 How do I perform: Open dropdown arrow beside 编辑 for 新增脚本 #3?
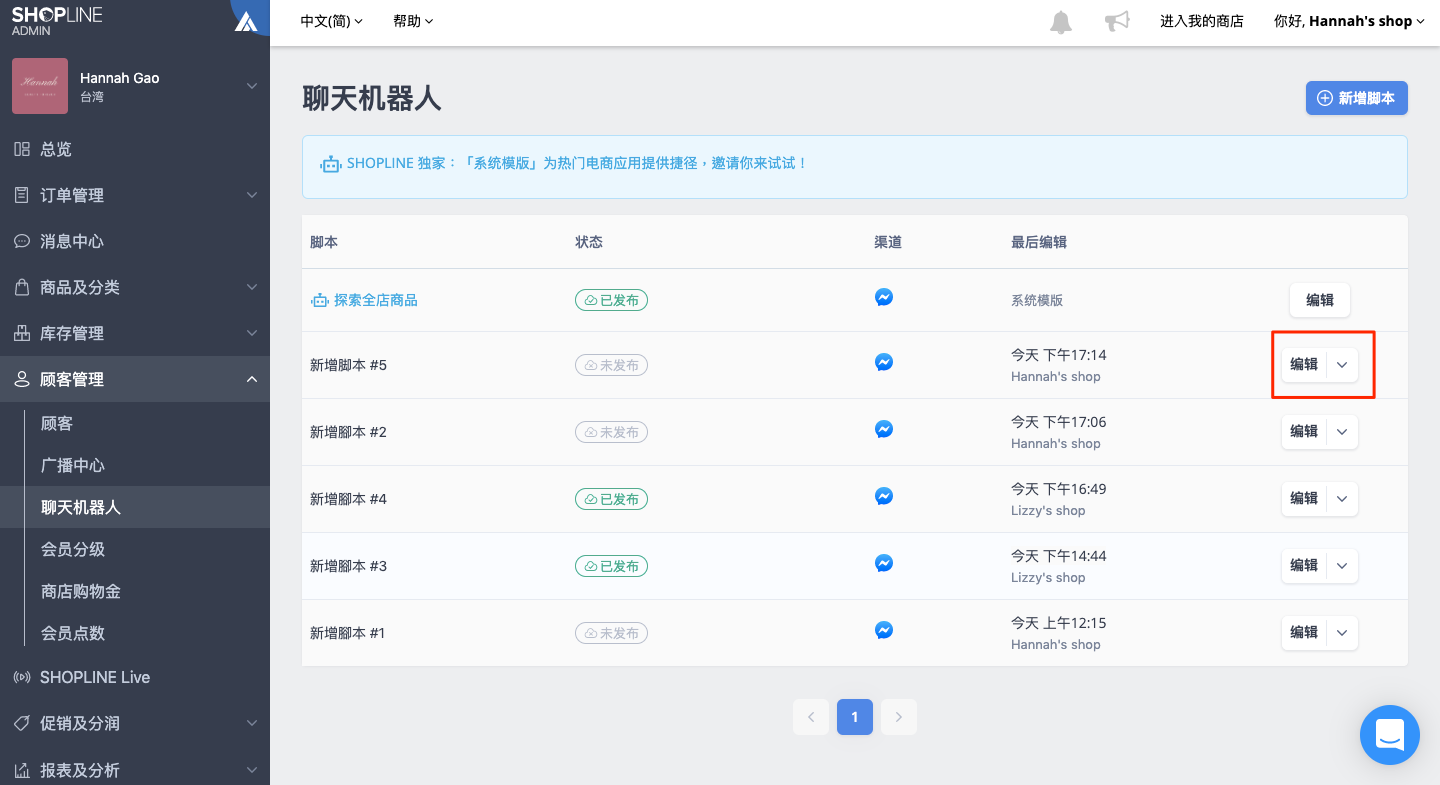click(x=1342, y=566)
